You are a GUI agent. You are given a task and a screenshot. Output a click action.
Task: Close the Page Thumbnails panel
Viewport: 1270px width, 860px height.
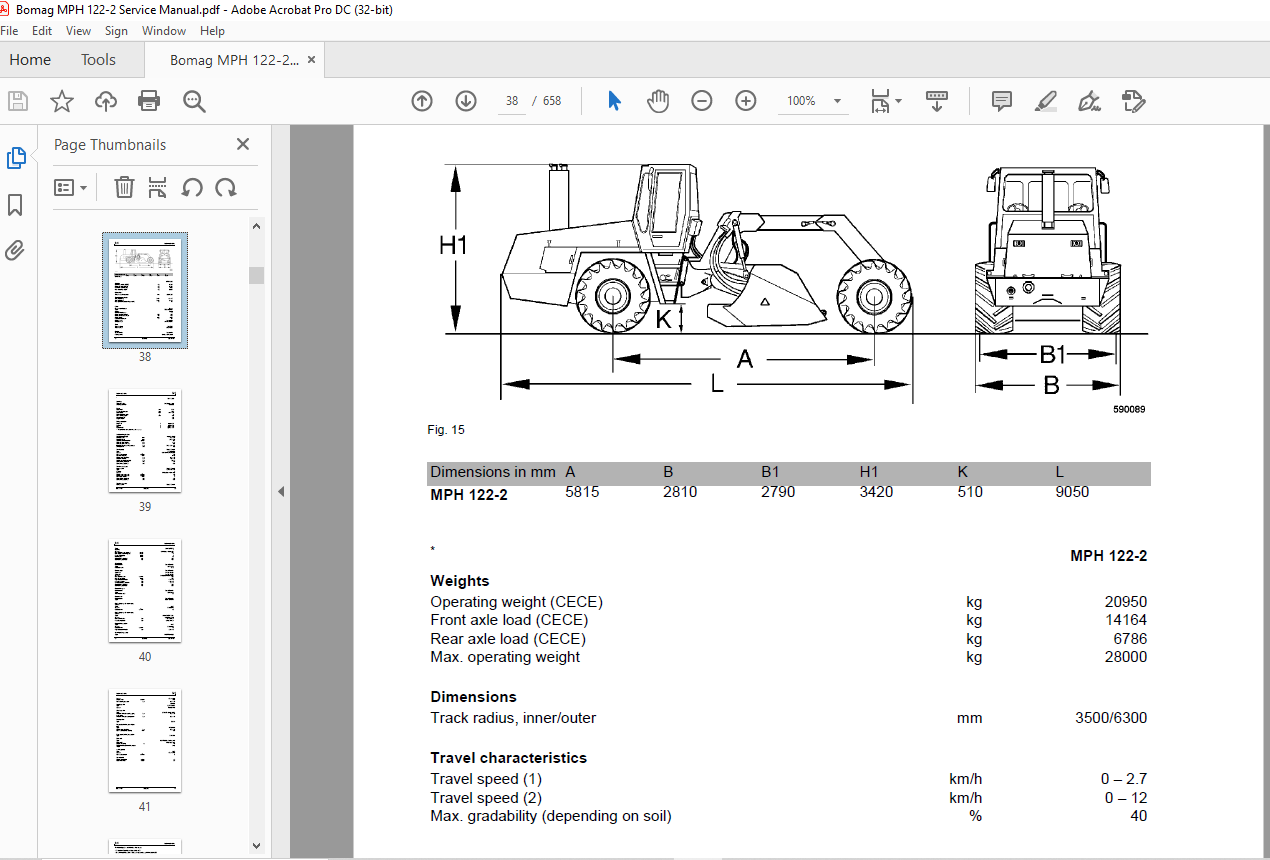tap(243, 144)
